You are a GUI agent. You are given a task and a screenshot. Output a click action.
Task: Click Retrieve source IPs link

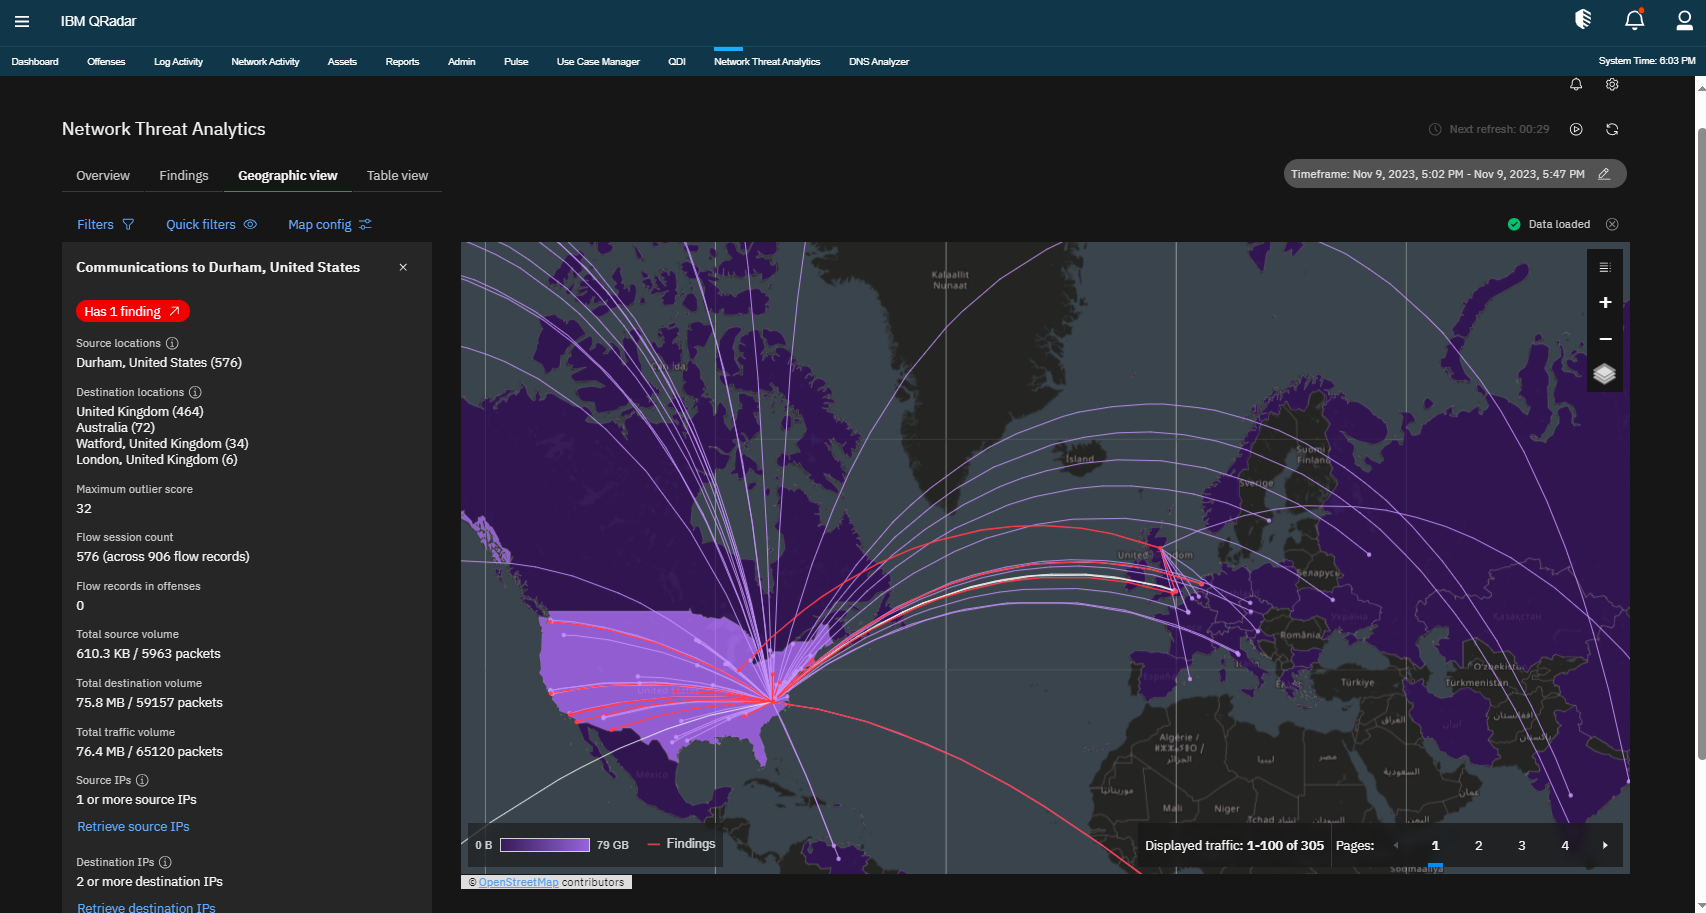tap(133, 827)
